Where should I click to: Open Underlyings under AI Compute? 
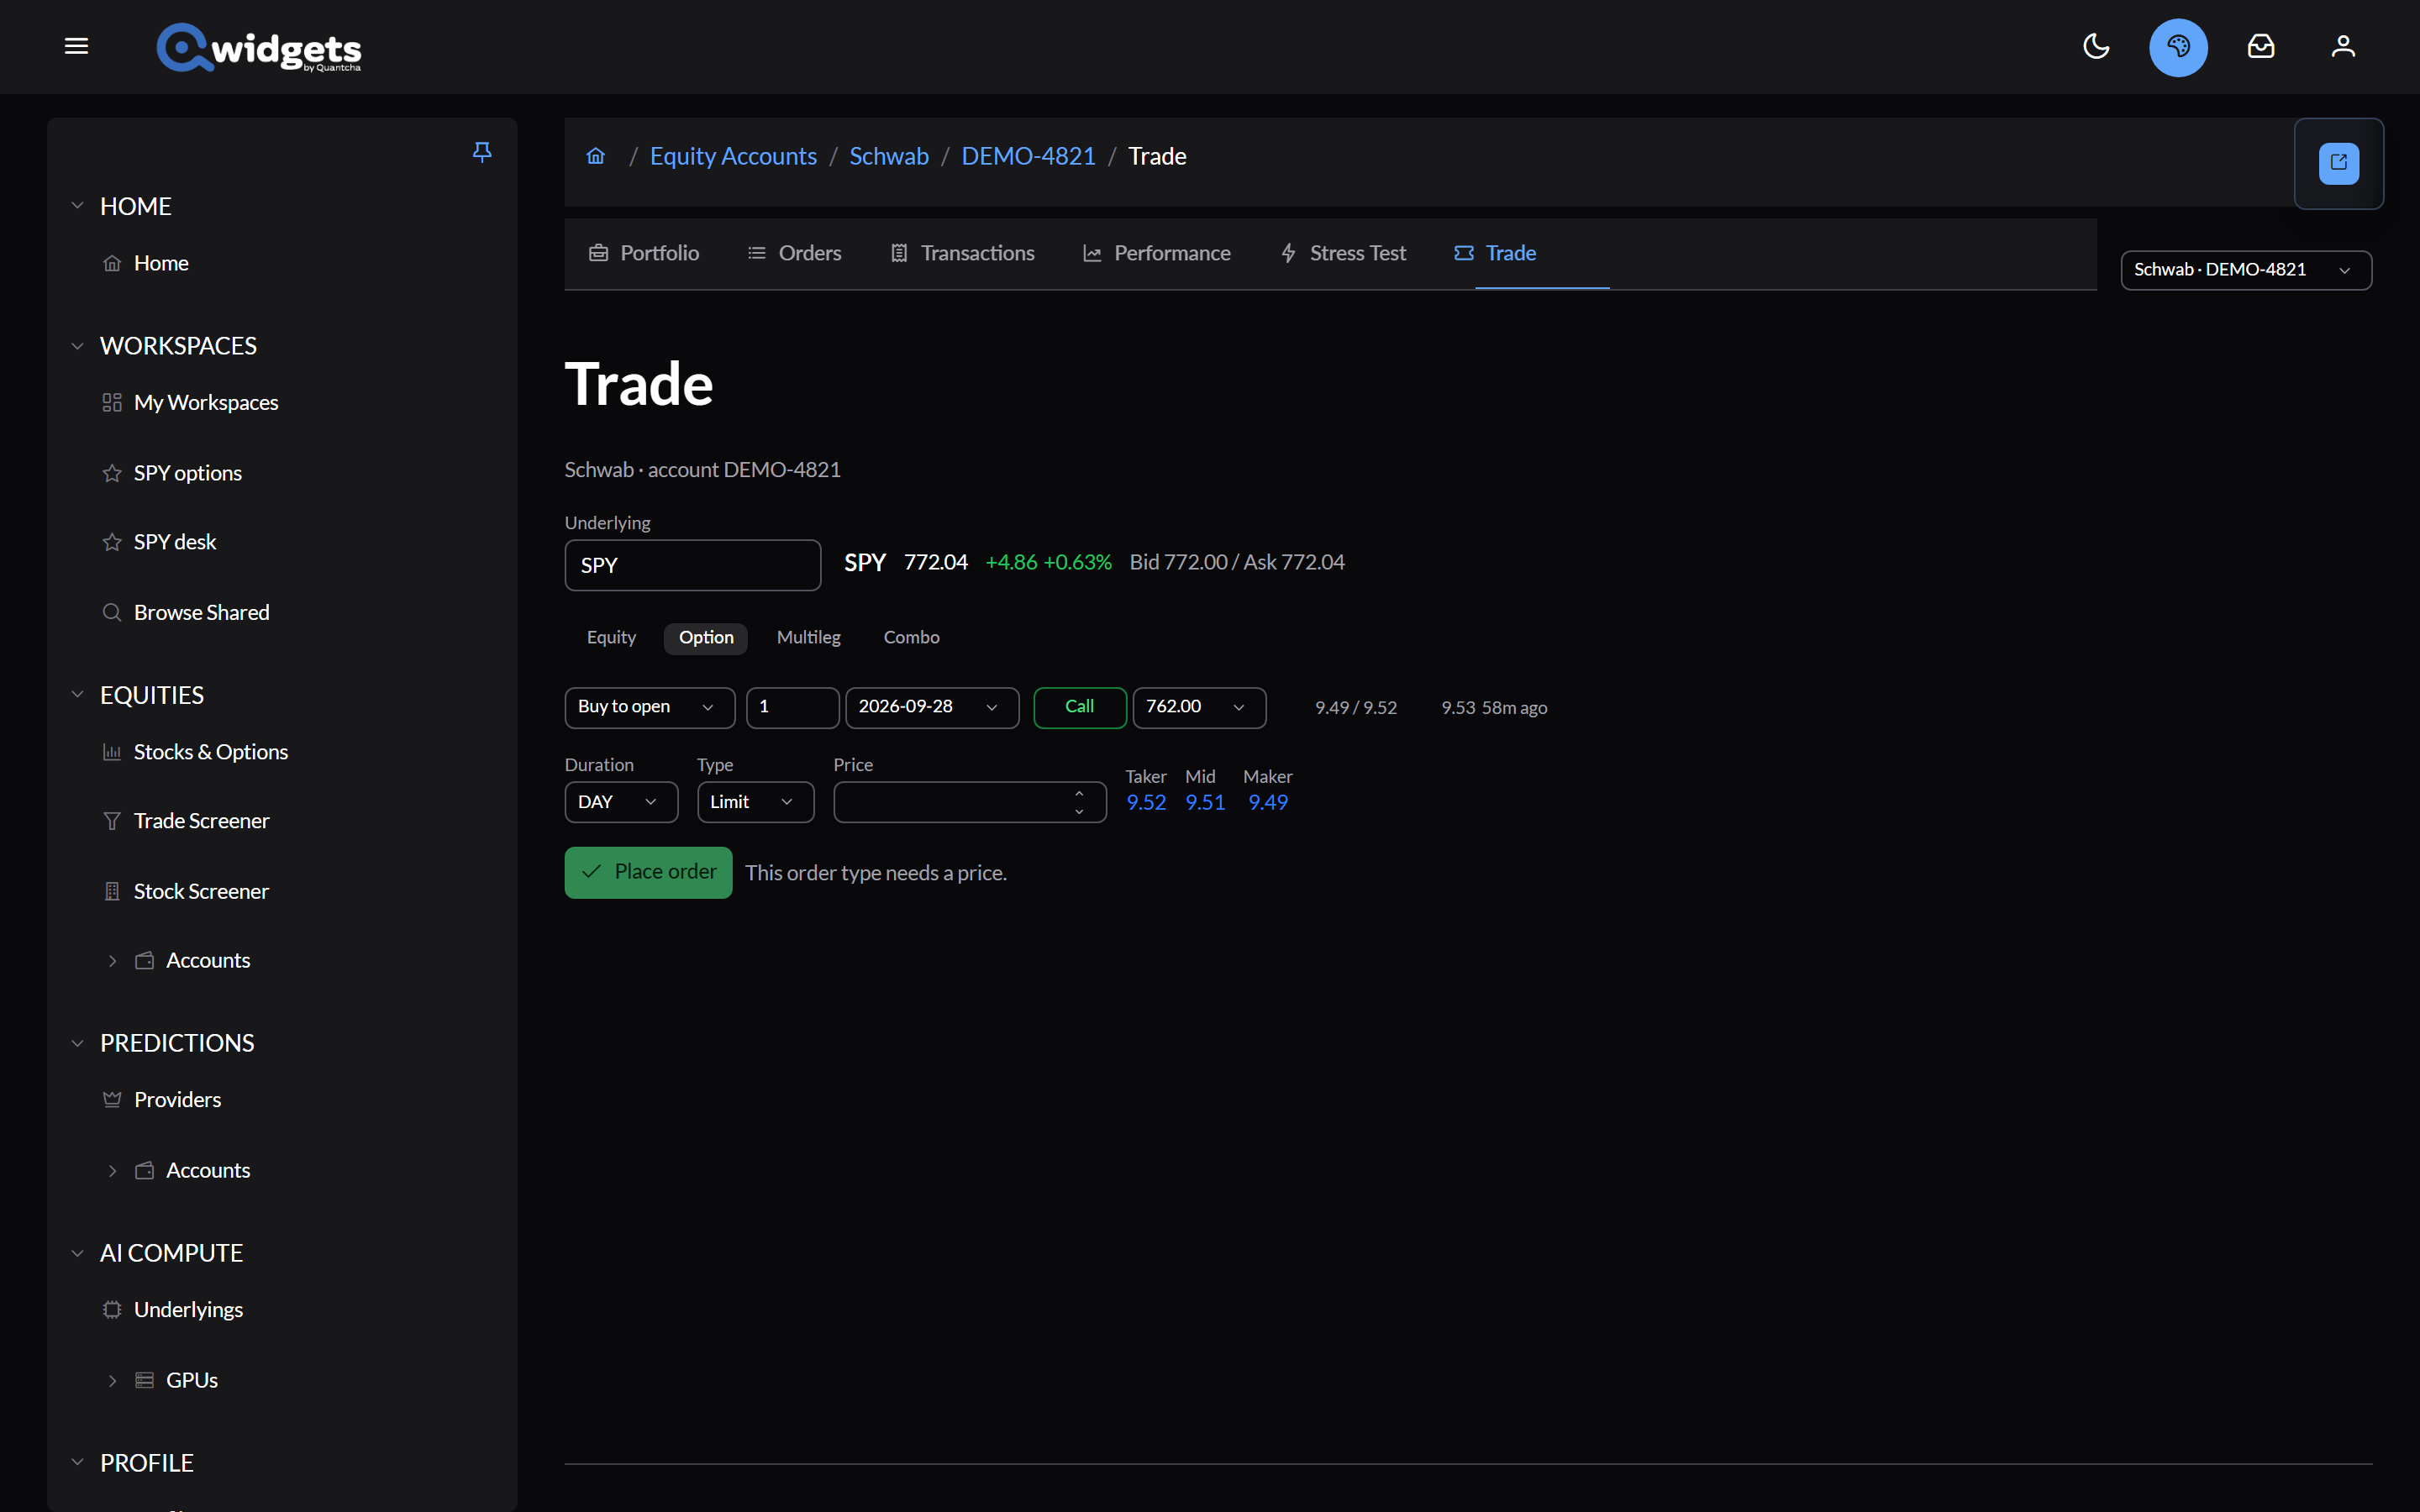(x=188, y=1310)
